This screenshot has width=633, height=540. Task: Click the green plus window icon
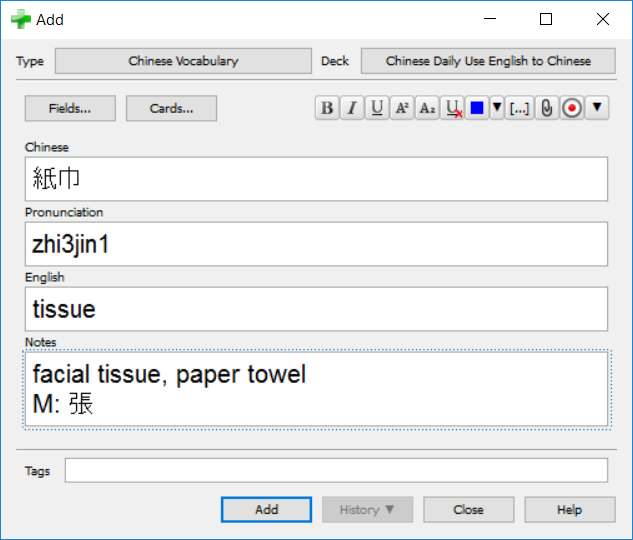(21, 19)
